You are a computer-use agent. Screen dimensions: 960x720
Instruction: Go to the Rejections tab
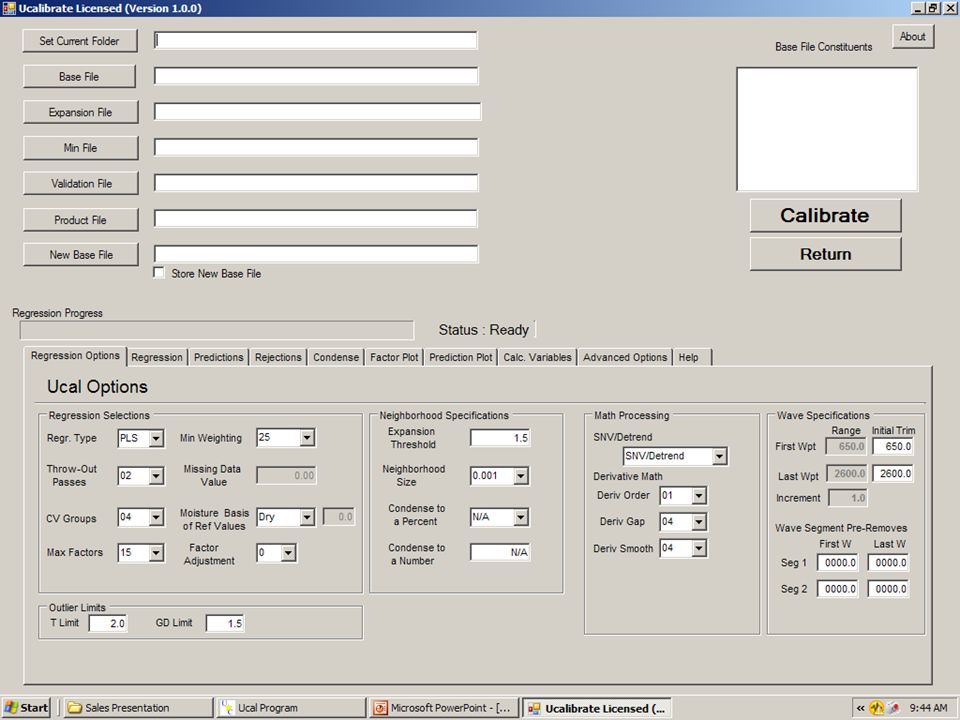pyautogui.click(x=278, y=358)
